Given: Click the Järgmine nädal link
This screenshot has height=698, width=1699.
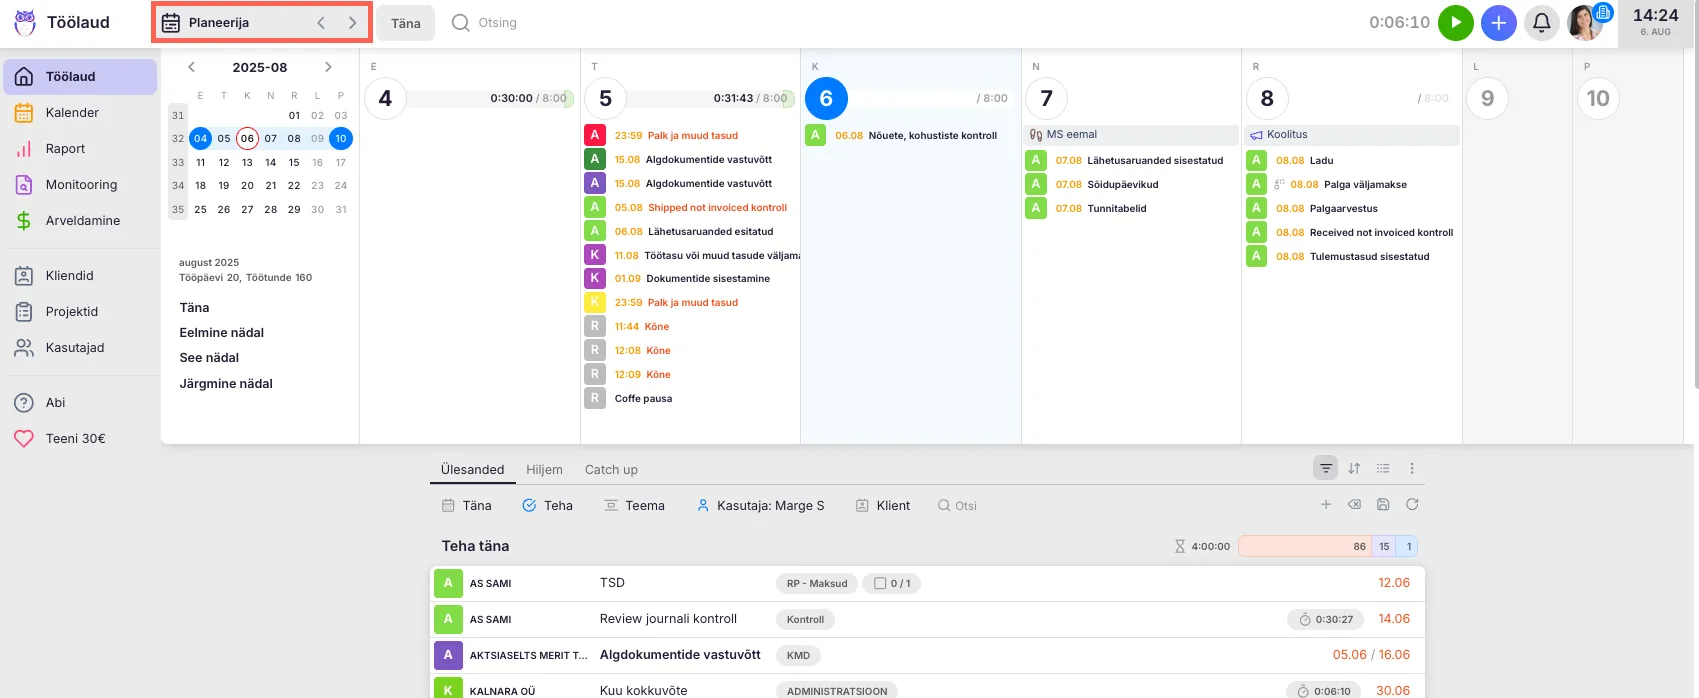Looking at the screenshot, I should tap(226, 384).
